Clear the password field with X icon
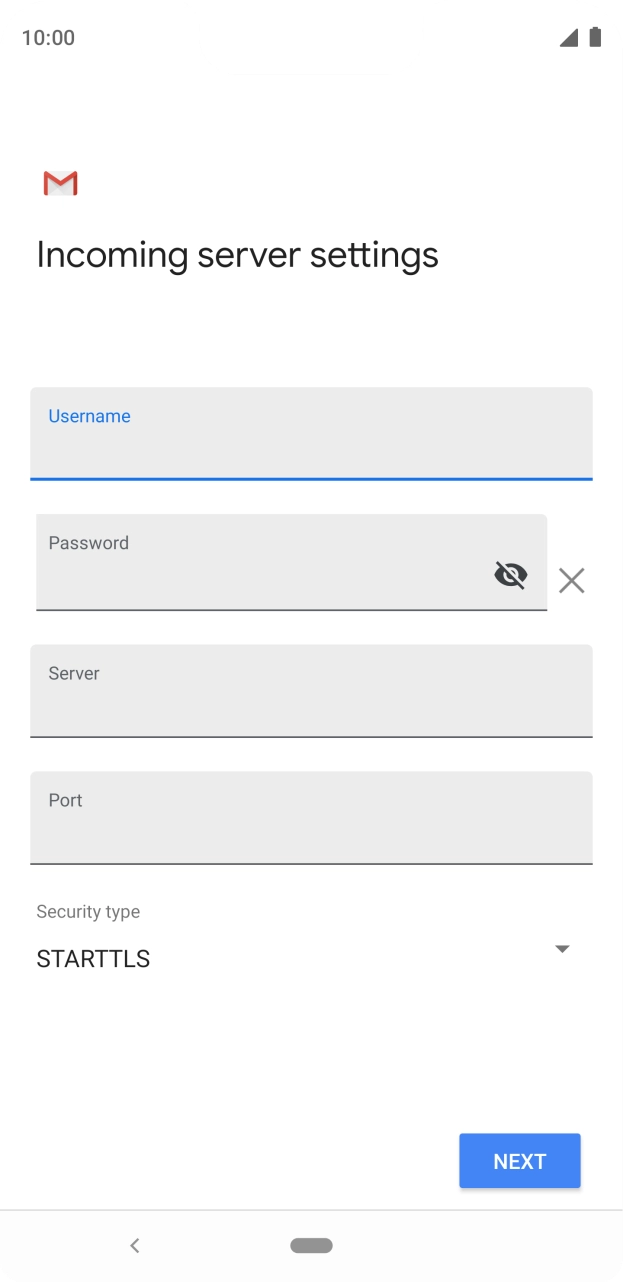 (x=571, y=580)
